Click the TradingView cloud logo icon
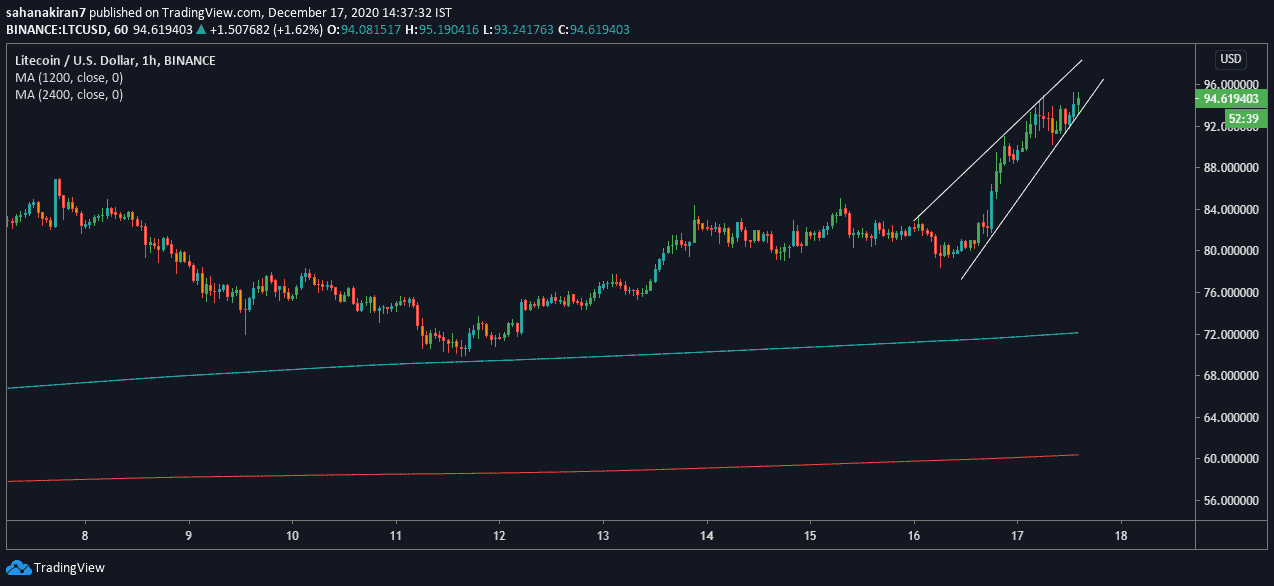 point(18,568)
